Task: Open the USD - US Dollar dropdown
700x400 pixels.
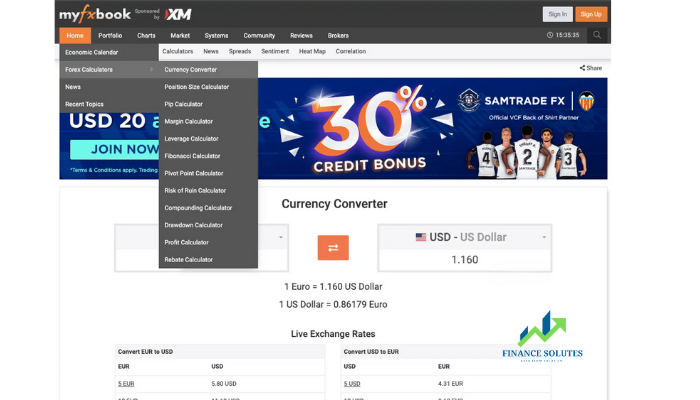Action: click(x=465, y=237)
